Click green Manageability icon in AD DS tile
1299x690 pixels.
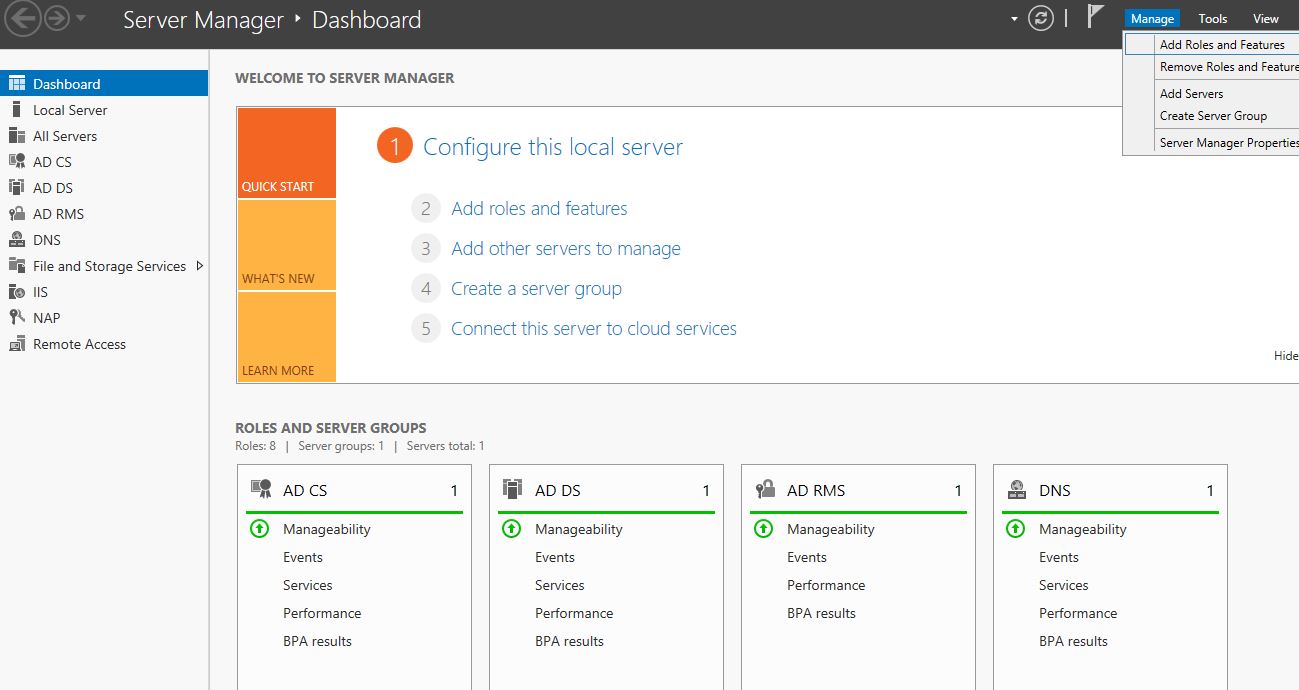click(x=511, y=528)
